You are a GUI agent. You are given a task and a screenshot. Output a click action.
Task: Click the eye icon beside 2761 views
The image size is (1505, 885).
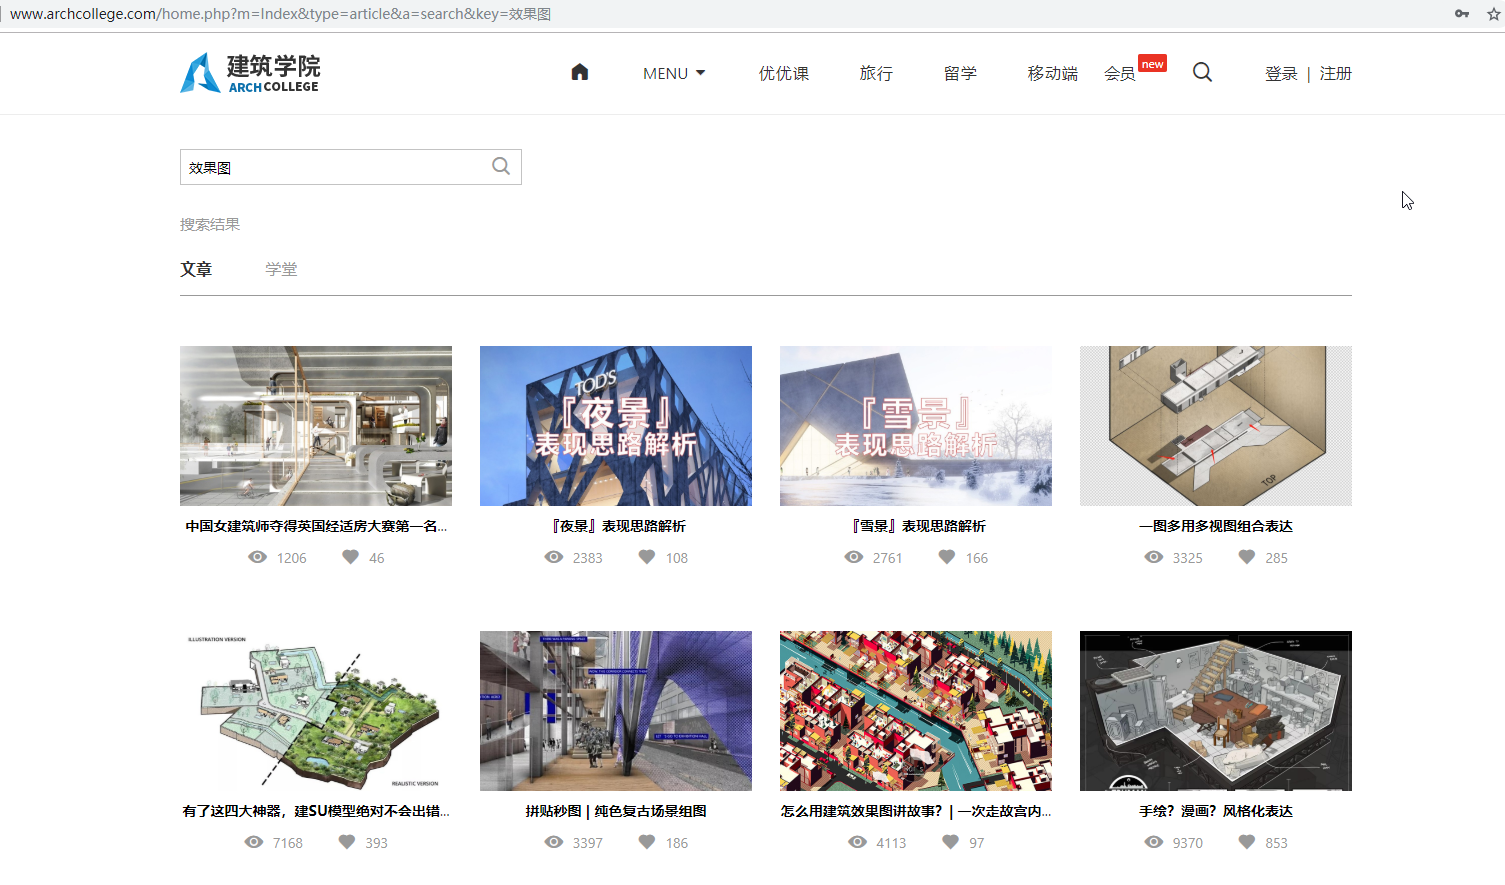click(854, 557)
